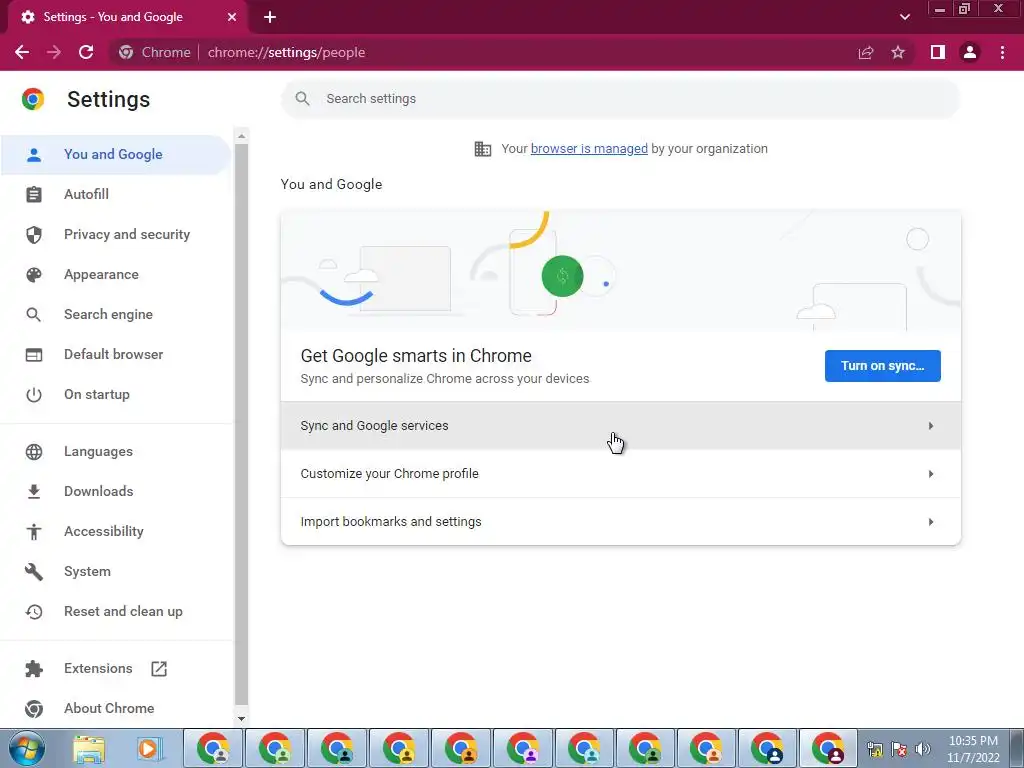
Task: Close the Settings tab
Action: point(232,17)
